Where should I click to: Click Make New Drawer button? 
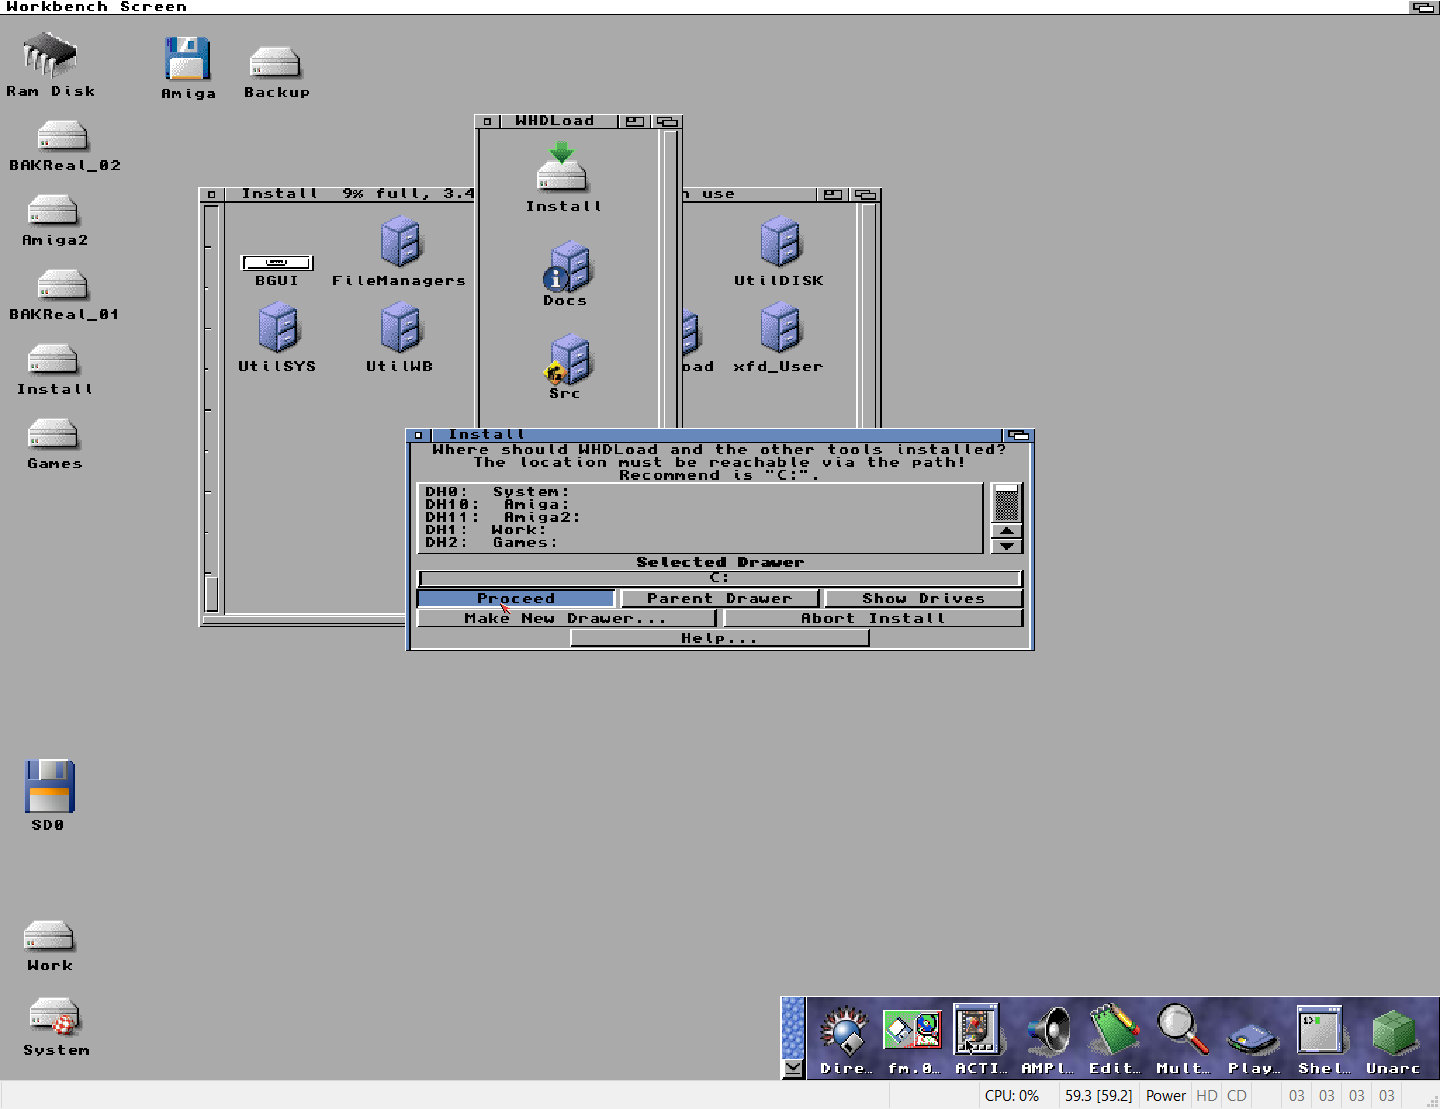click(566, 618)
